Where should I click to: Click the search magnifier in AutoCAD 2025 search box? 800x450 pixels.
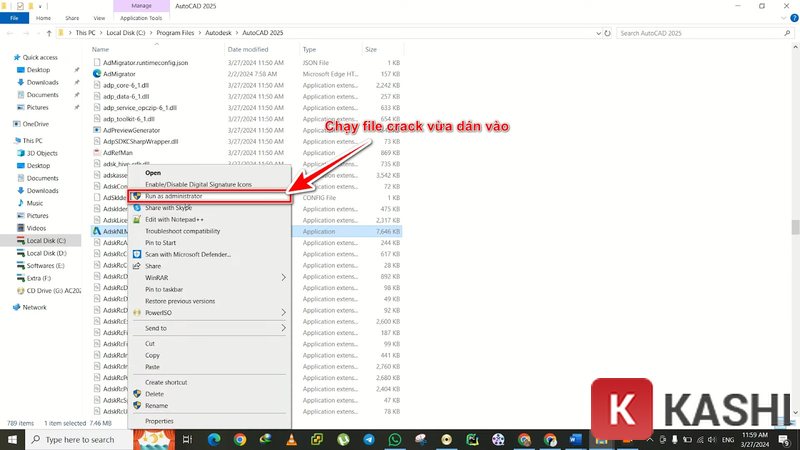pos(787,33)
